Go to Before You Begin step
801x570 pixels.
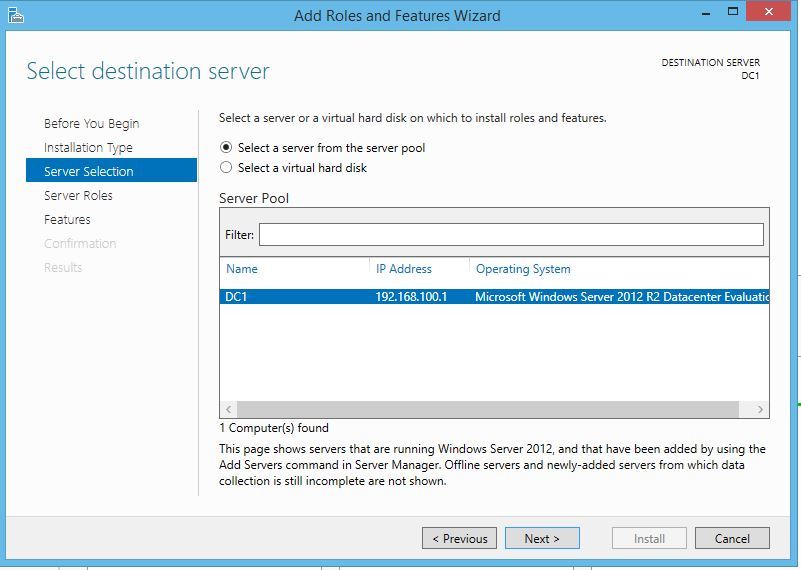pos(91,124)
